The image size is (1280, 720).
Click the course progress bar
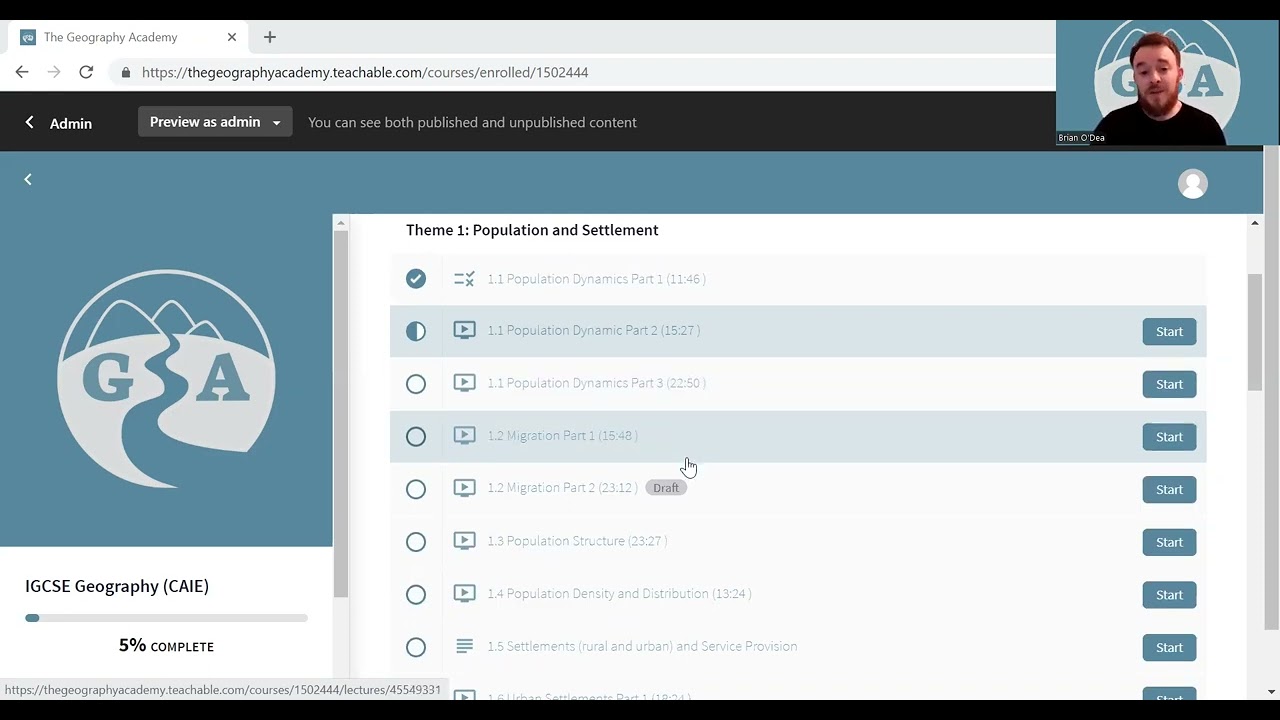[166, 618]
